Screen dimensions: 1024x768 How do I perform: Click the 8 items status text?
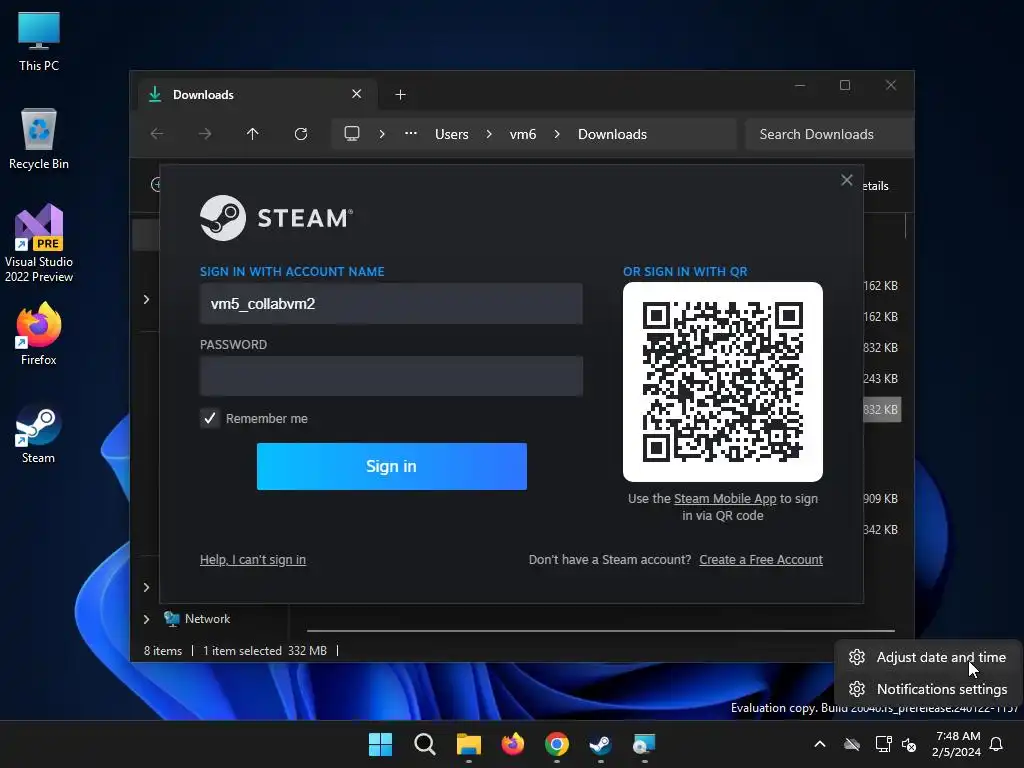(163, 650)
